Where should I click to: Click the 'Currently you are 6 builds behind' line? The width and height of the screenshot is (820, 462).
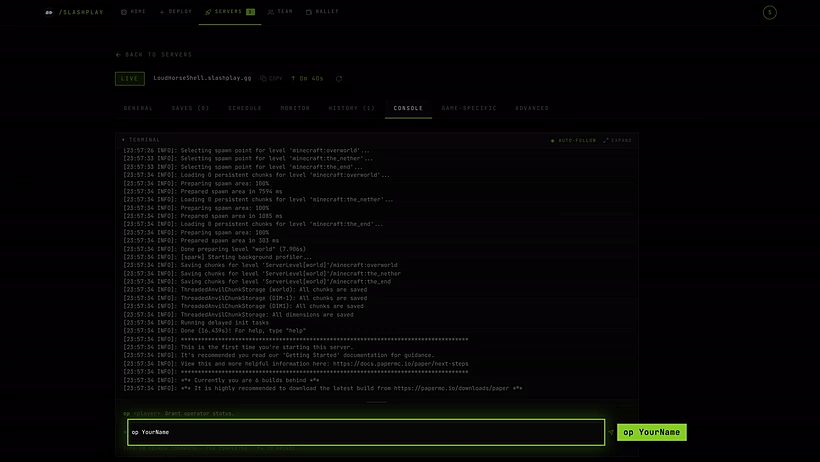tap(221, 380)
